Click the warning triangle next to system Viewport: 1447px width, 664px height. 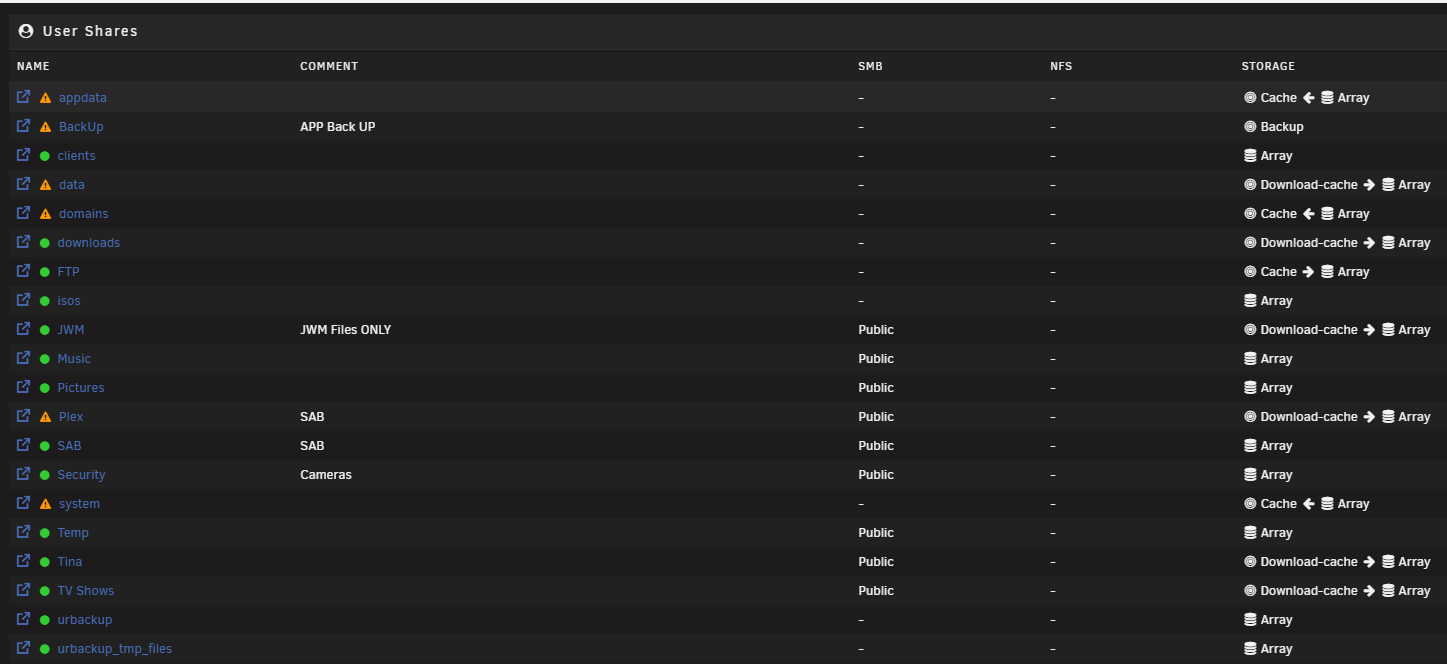point(45,504)
